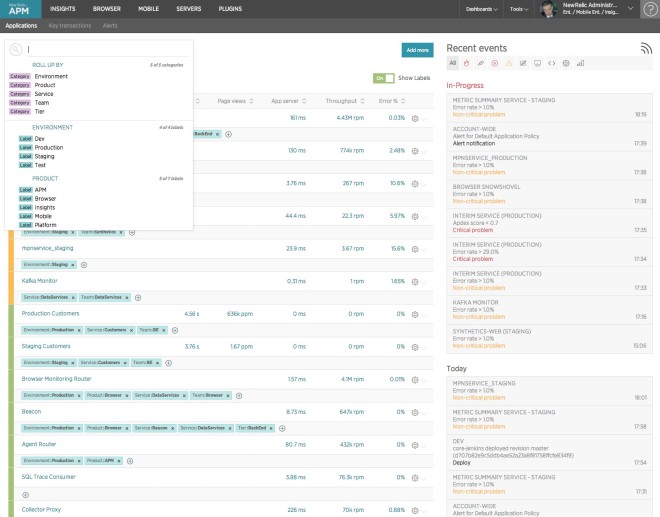The width and height of the screenshot is (660, 517).
Task: Open the MOBILE menu
Action: [x=149, y=9]
